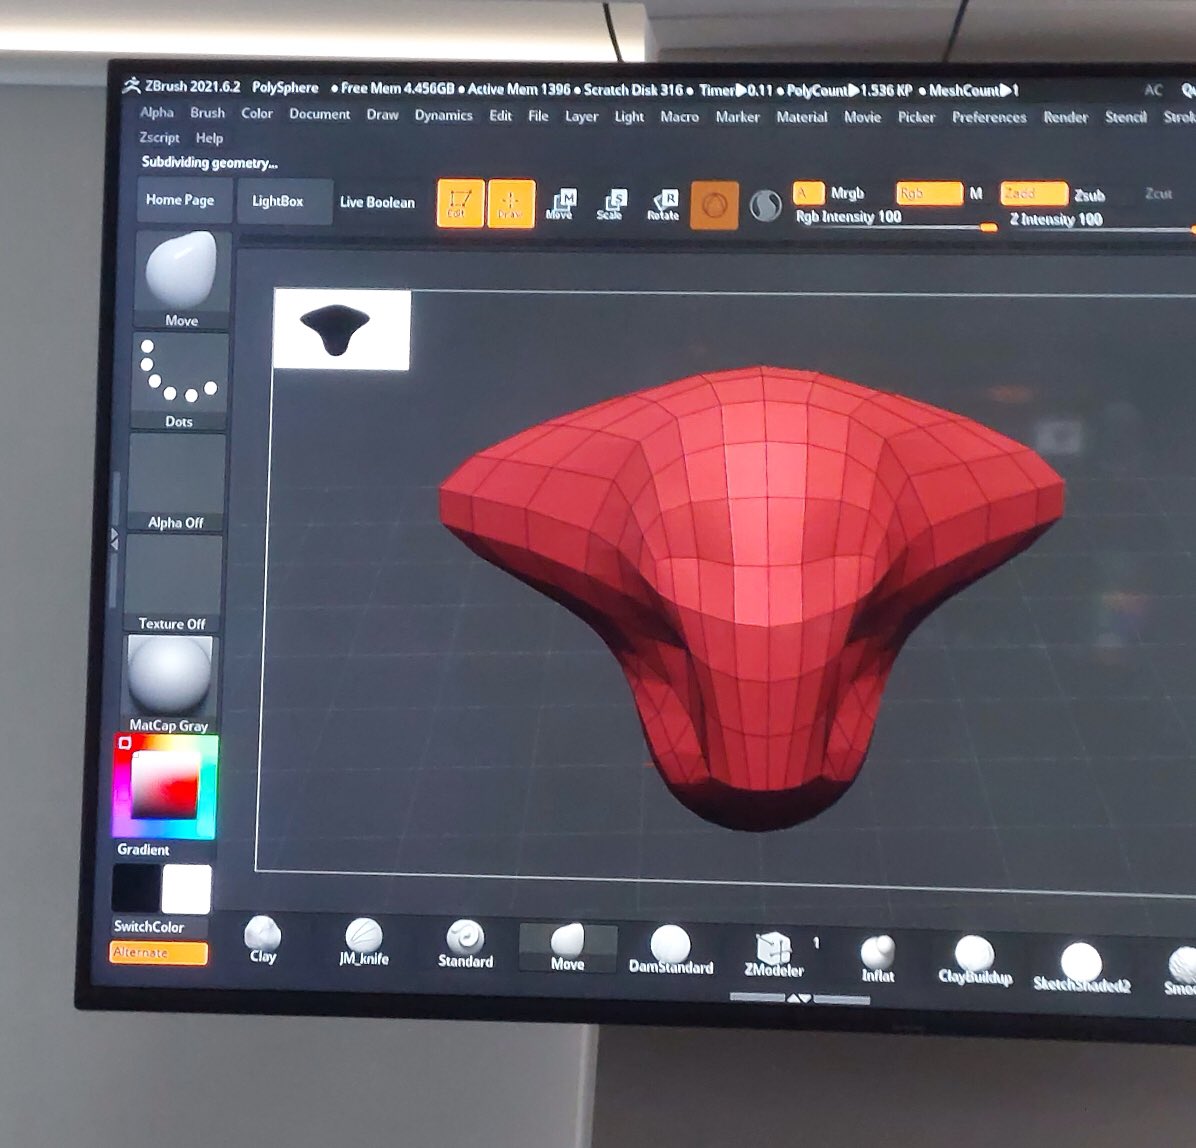Activate the Scale transform tool
Viewport: 1196px width, 1148px height.
click(x=611, y=204)
